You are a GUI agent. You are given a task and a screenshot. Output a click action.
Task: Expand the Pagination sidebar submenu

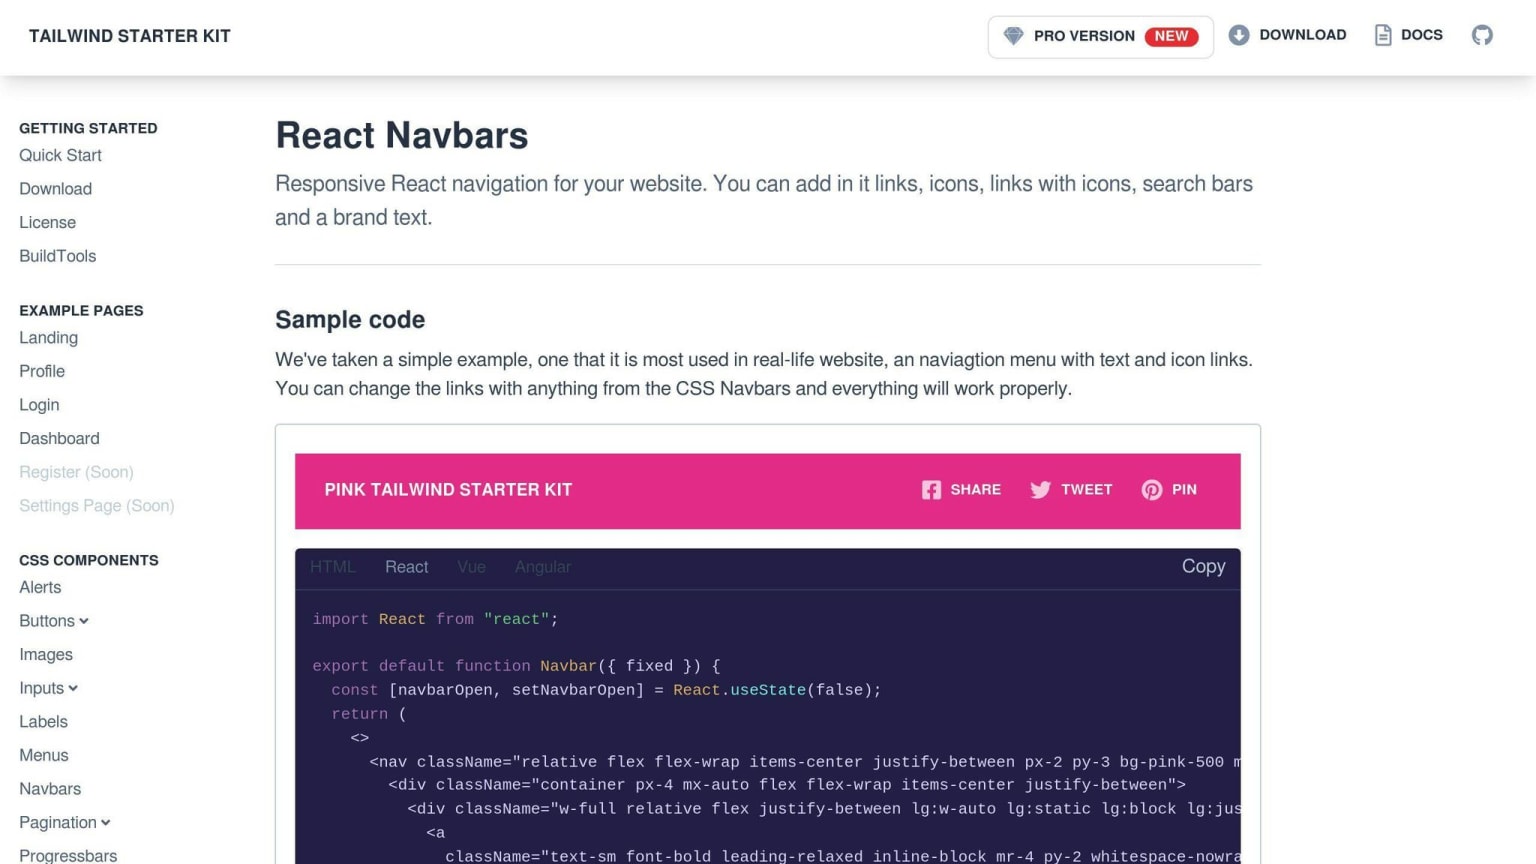65,822
